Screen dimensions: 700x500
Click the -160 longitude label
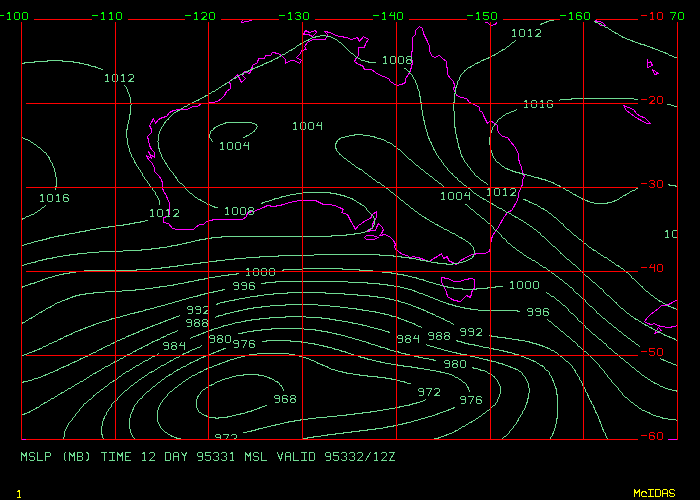[579, 16]
